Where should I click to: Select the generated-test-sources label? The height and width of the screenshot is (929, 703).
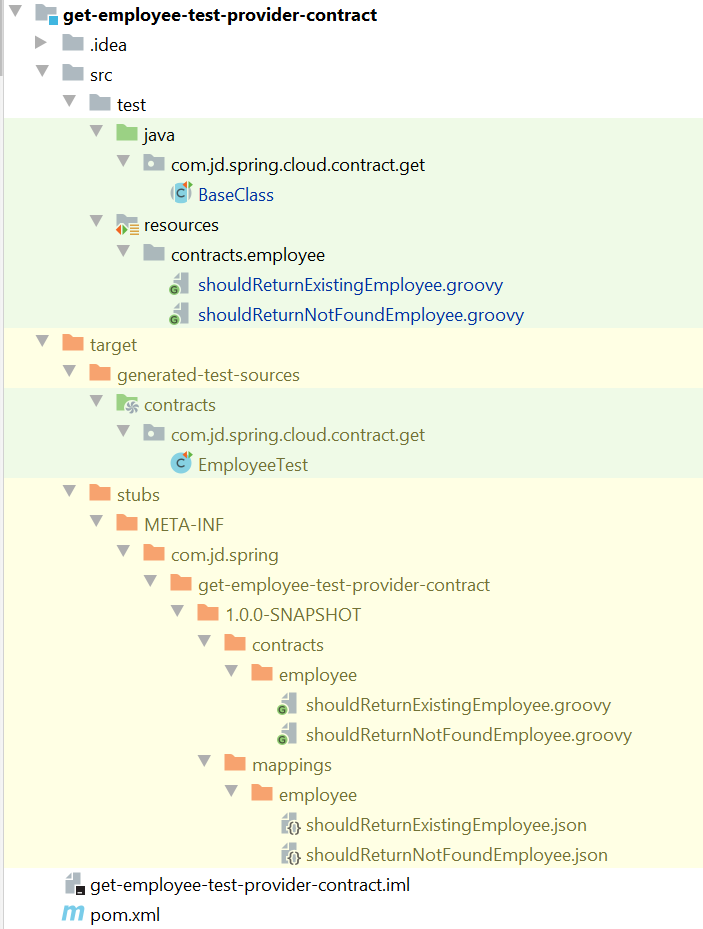click(208, 375)
